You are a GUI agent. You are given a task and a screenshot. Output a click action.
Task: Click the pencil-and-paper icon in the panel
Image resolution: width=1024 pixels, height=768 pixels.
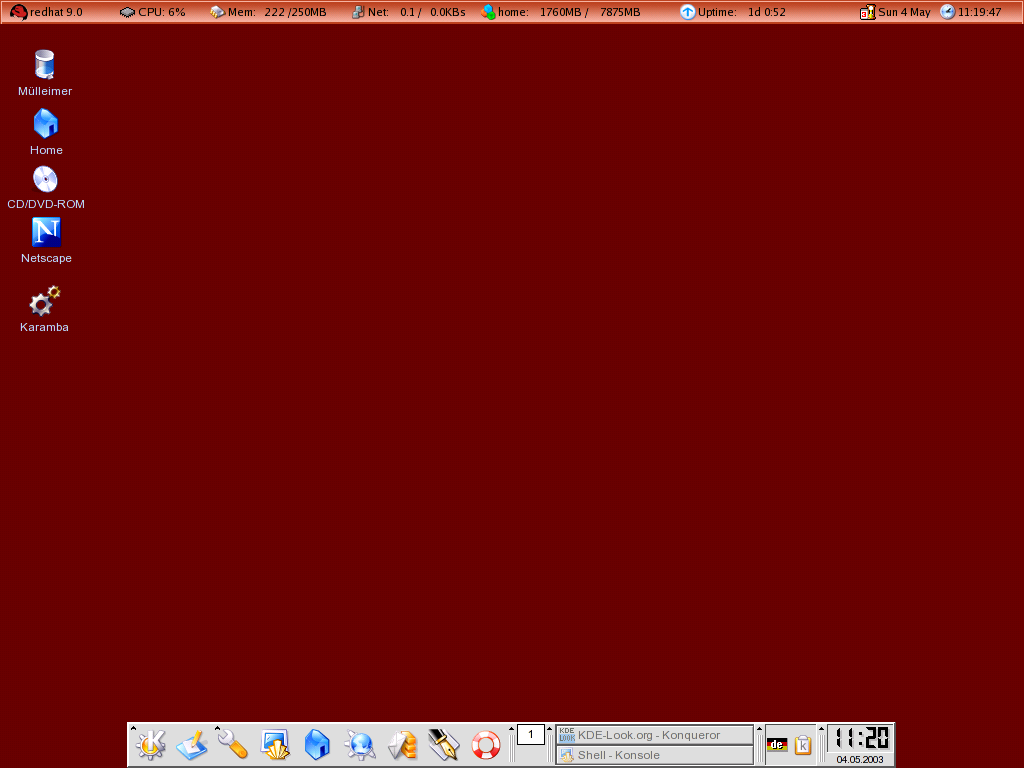click(191, 744)
